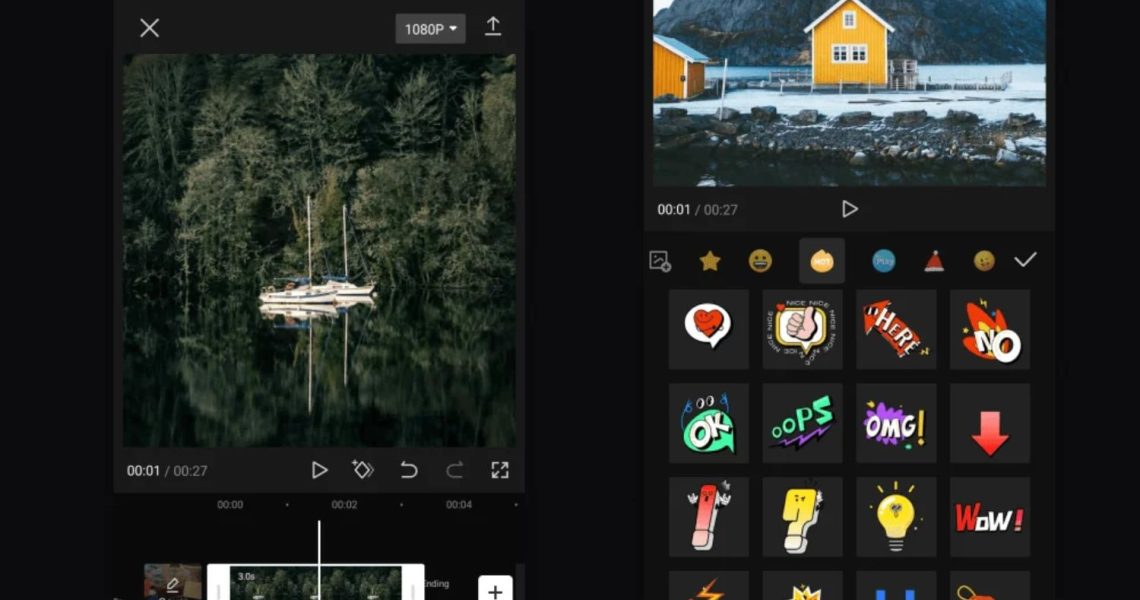
Task: Add the purple OMG! sticker
Action: coord(896,423)
